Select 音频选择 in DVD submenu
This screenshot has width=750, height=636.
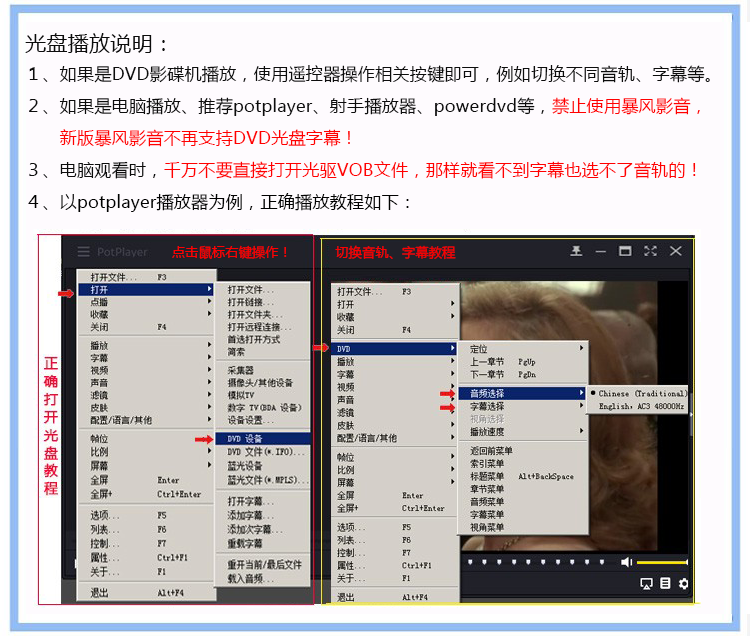click(522, 394)
